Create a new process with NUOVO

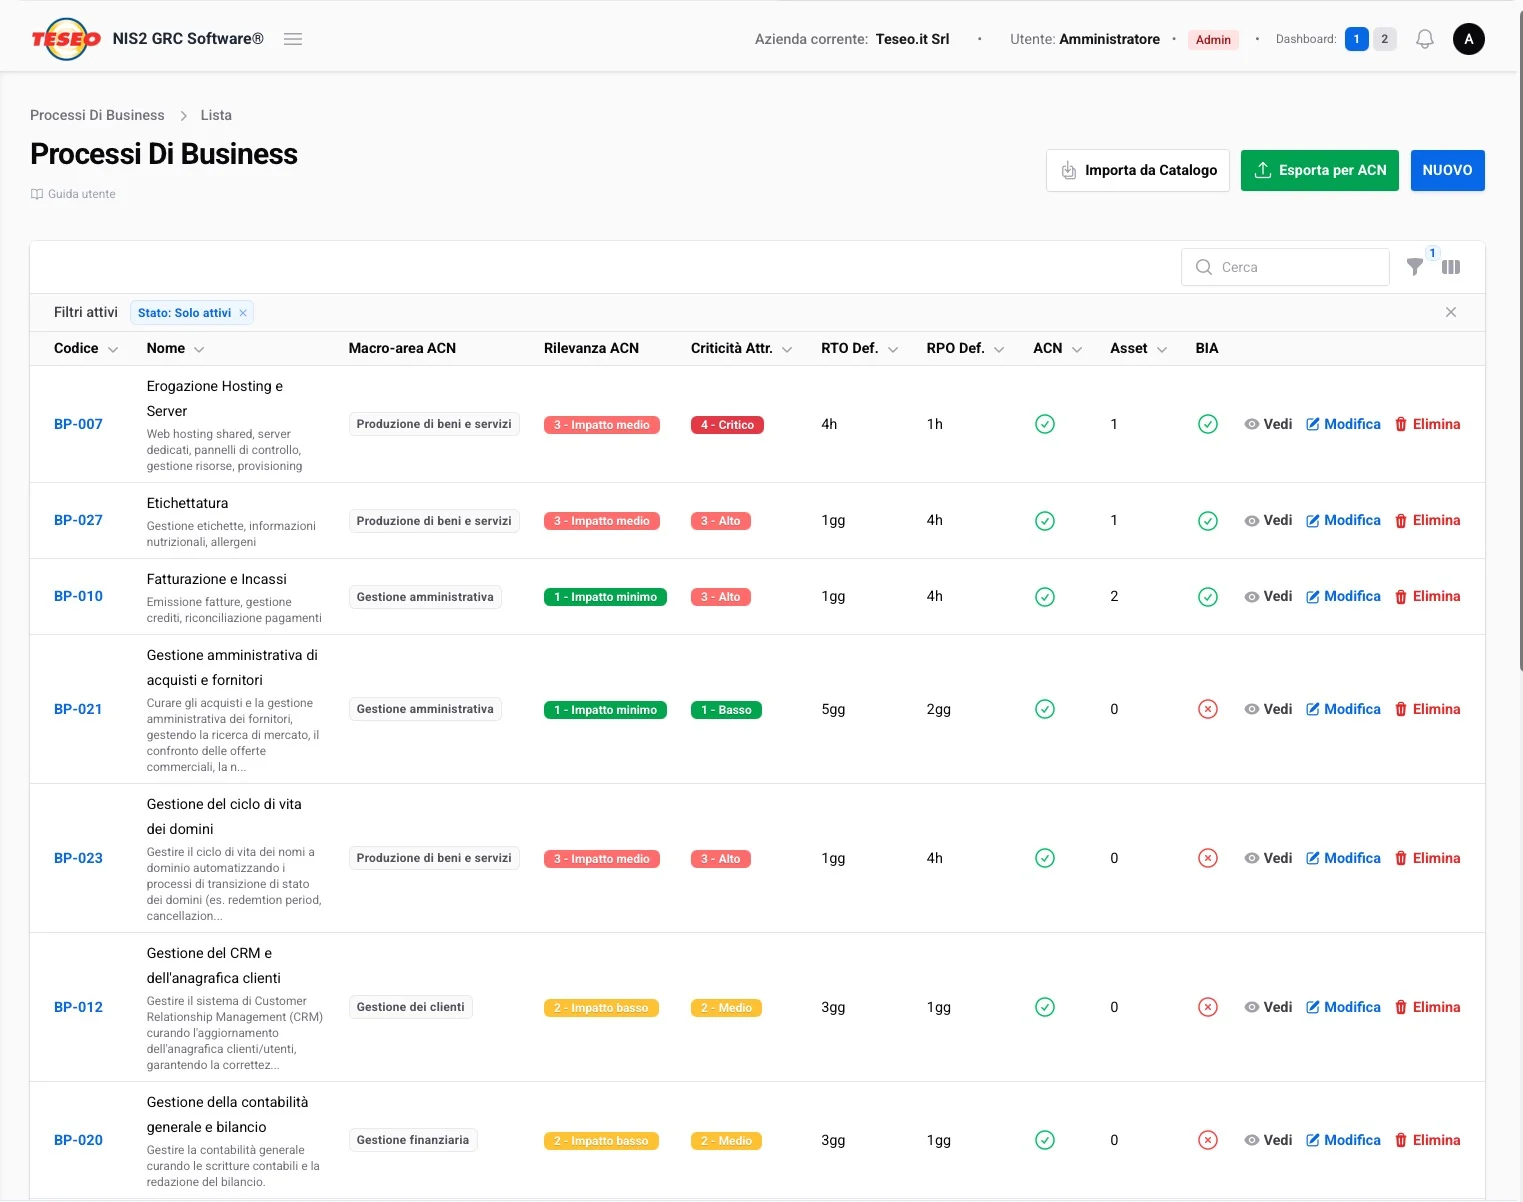(1448, 170)
